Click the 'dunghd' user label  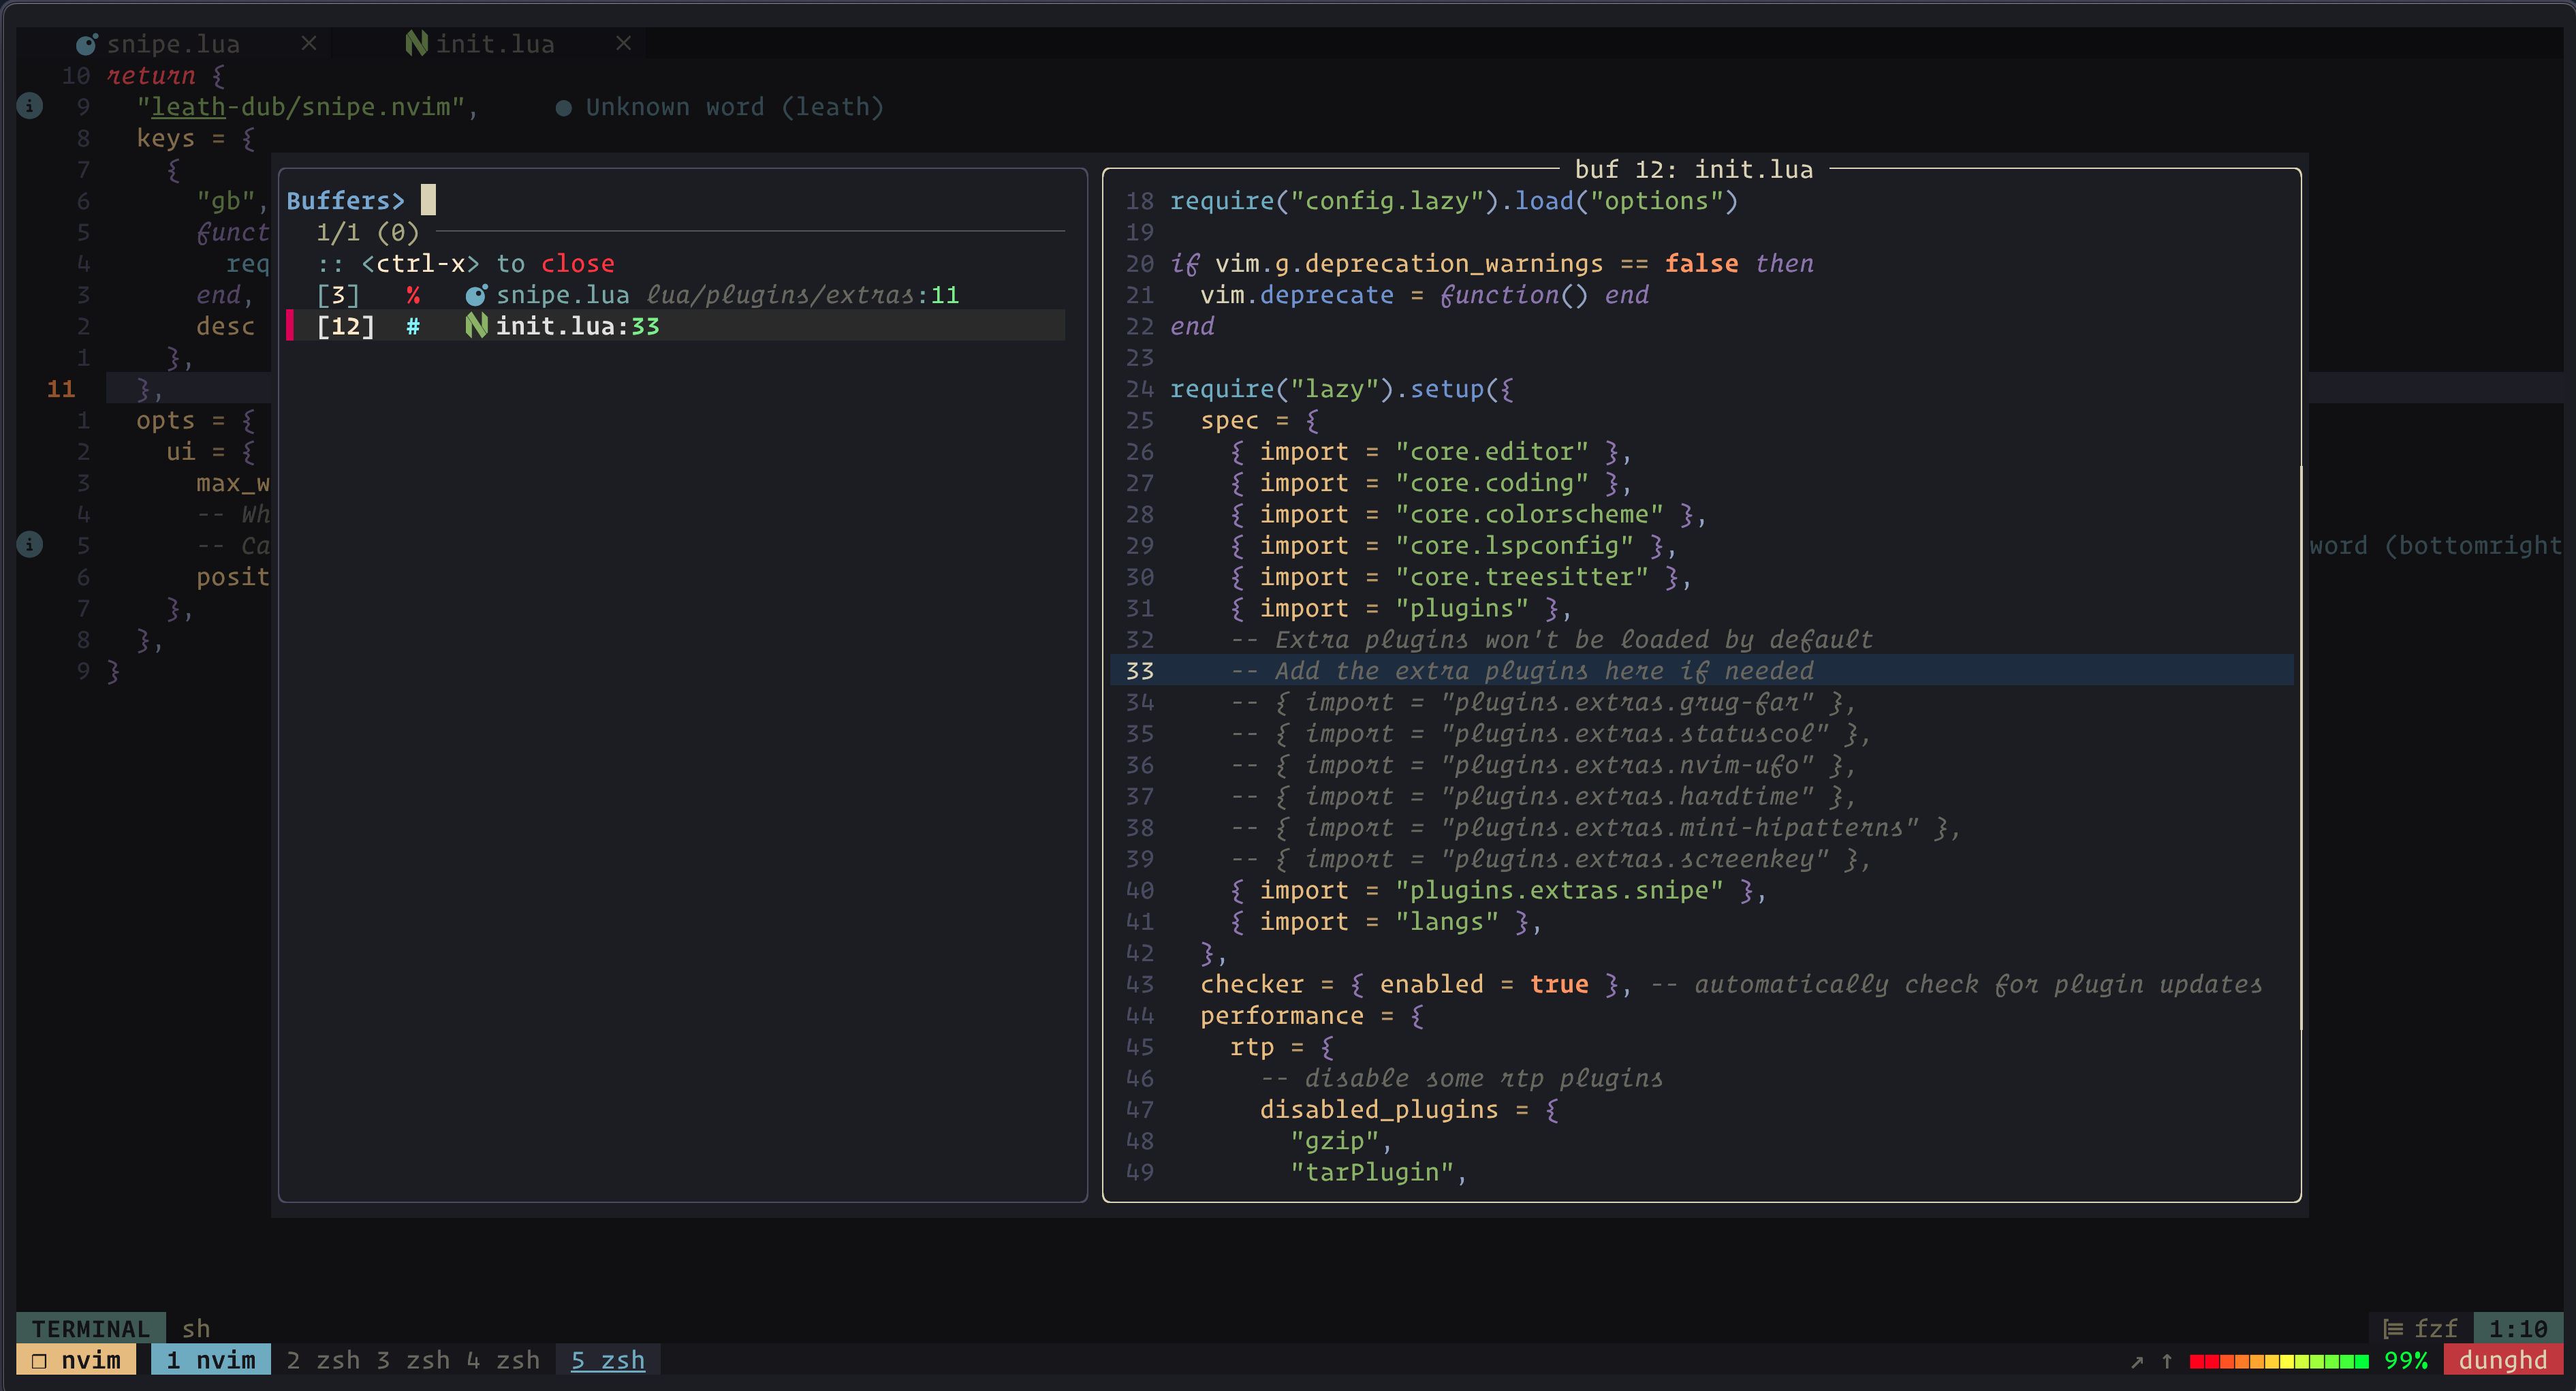click(x=2502, y=1360)
